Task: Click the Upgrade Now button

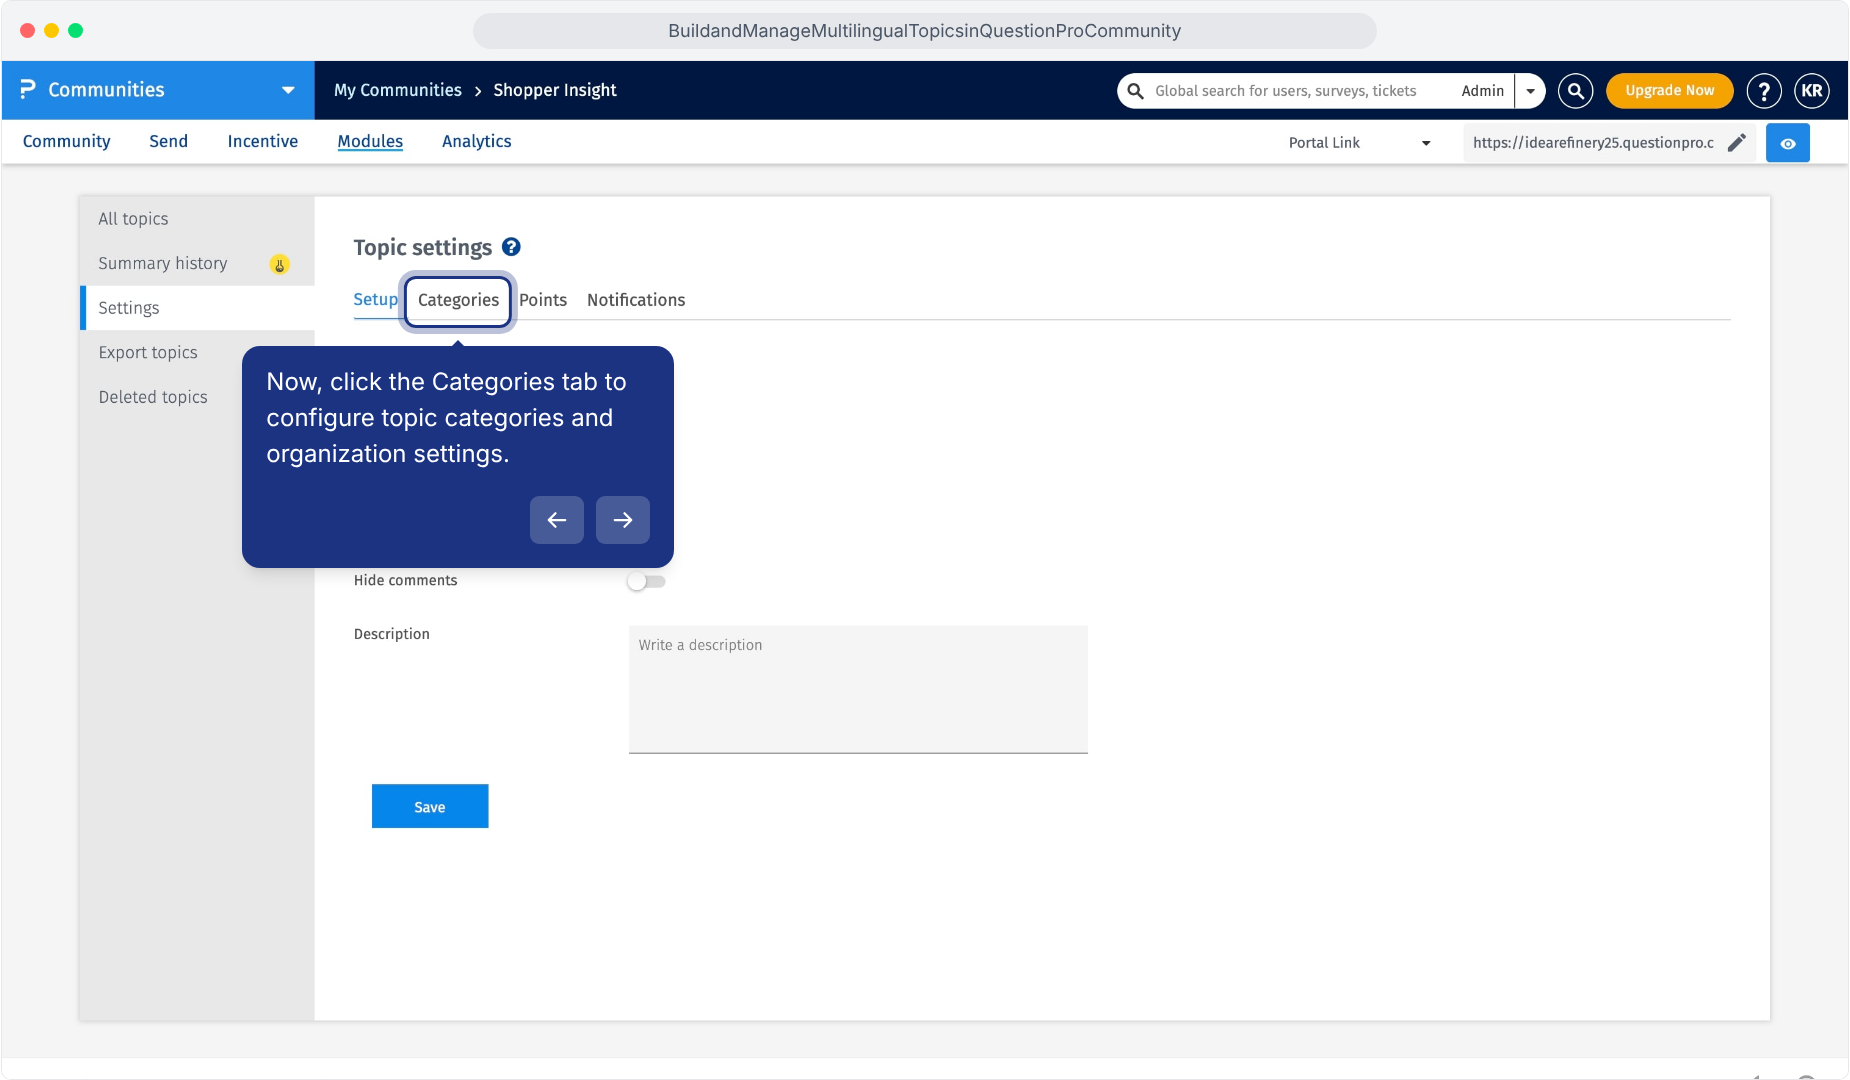Action: click(x=1670, y=91)
